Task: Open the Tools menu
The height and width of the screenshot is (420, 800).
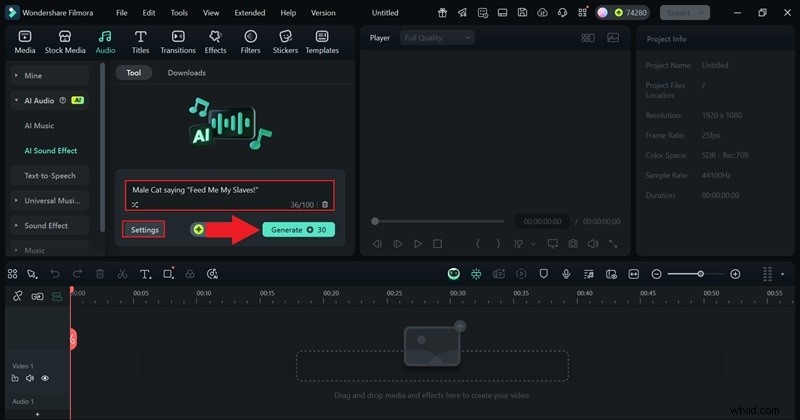Action: coord(178,13)
